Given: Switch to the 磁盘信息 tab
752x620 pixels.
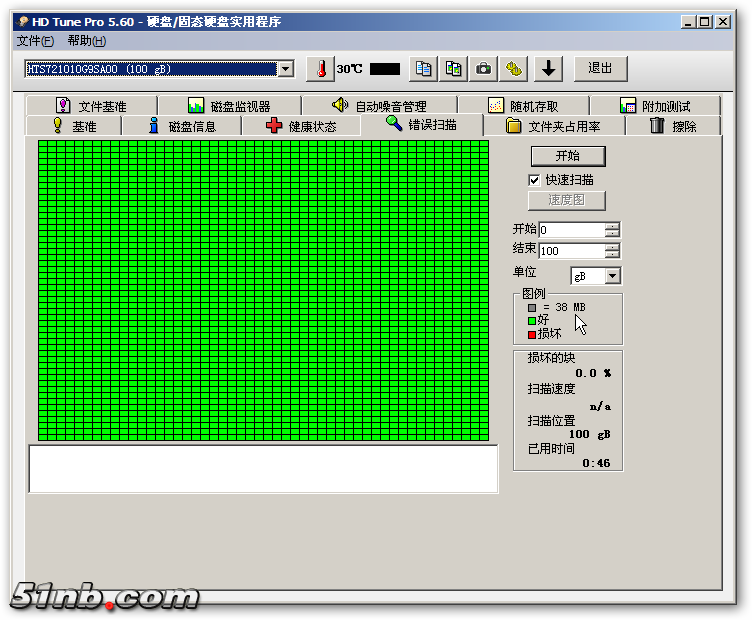Looking at the screenshot, I should pyautogui.click(x=182, y=126).
